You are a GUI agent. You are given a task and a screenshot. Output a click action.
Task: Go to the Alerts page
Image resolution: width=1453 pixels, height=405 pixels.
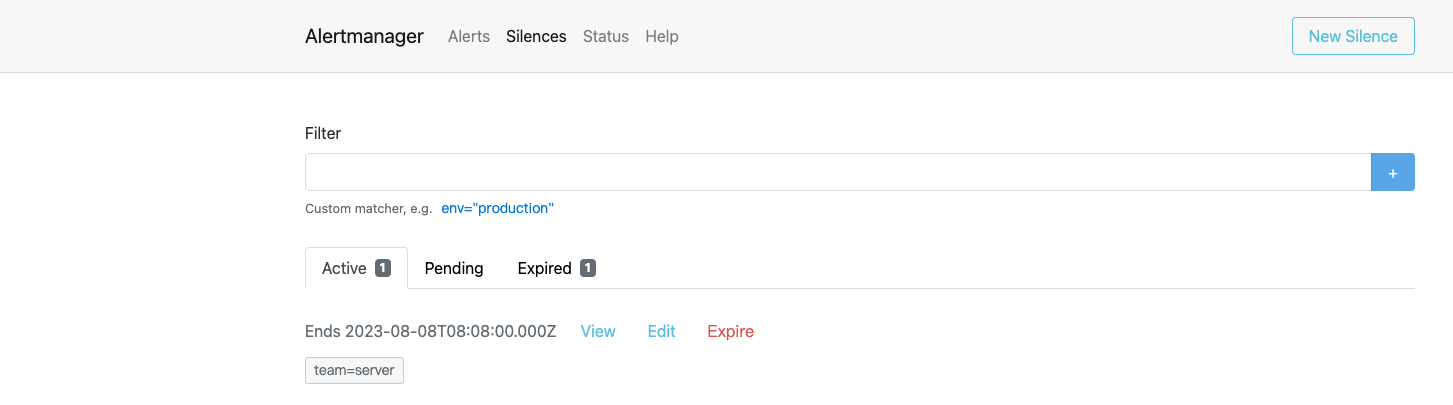pos(469,36)
